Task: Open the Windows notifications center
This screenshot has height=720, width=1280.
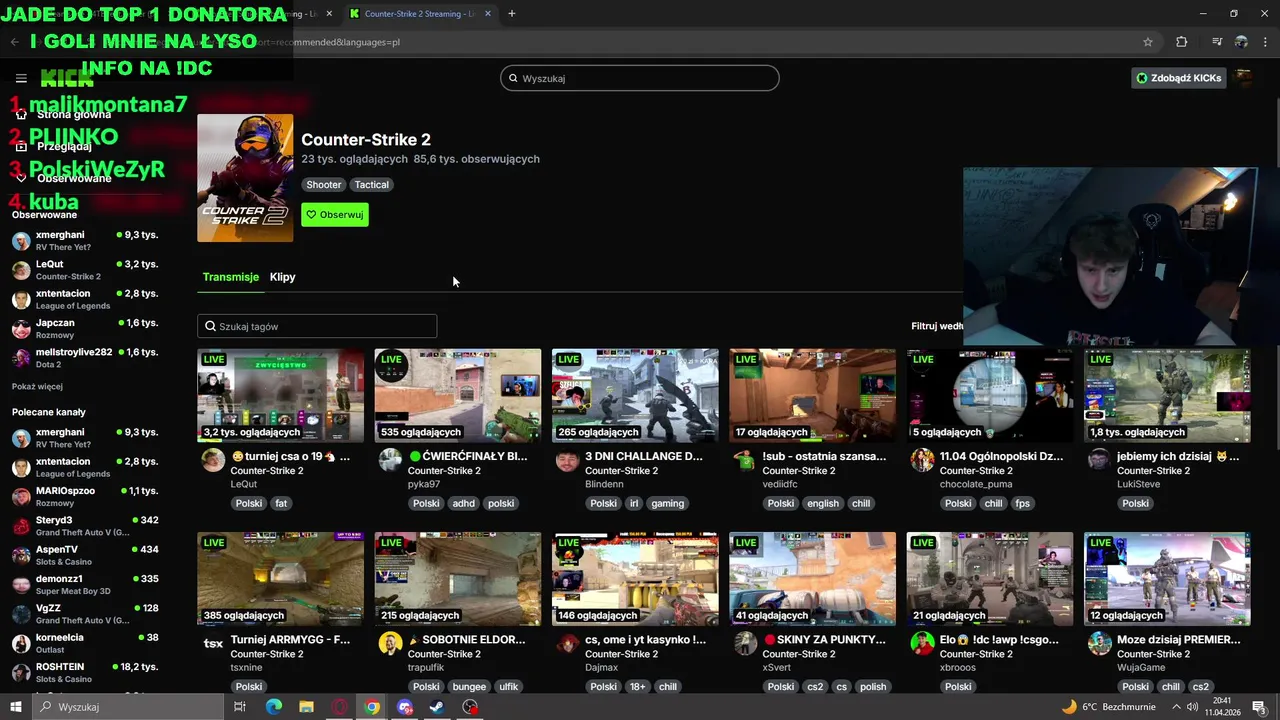Action: click(1259, 707)
